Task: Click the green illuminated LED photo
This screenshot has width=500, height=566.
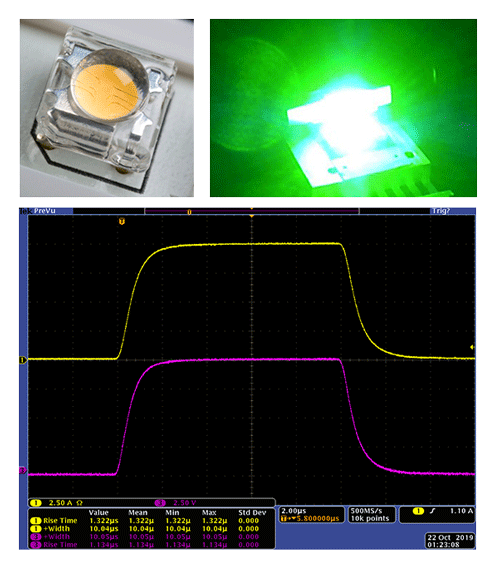Action: pyautogui.click(x=343, y=108)
